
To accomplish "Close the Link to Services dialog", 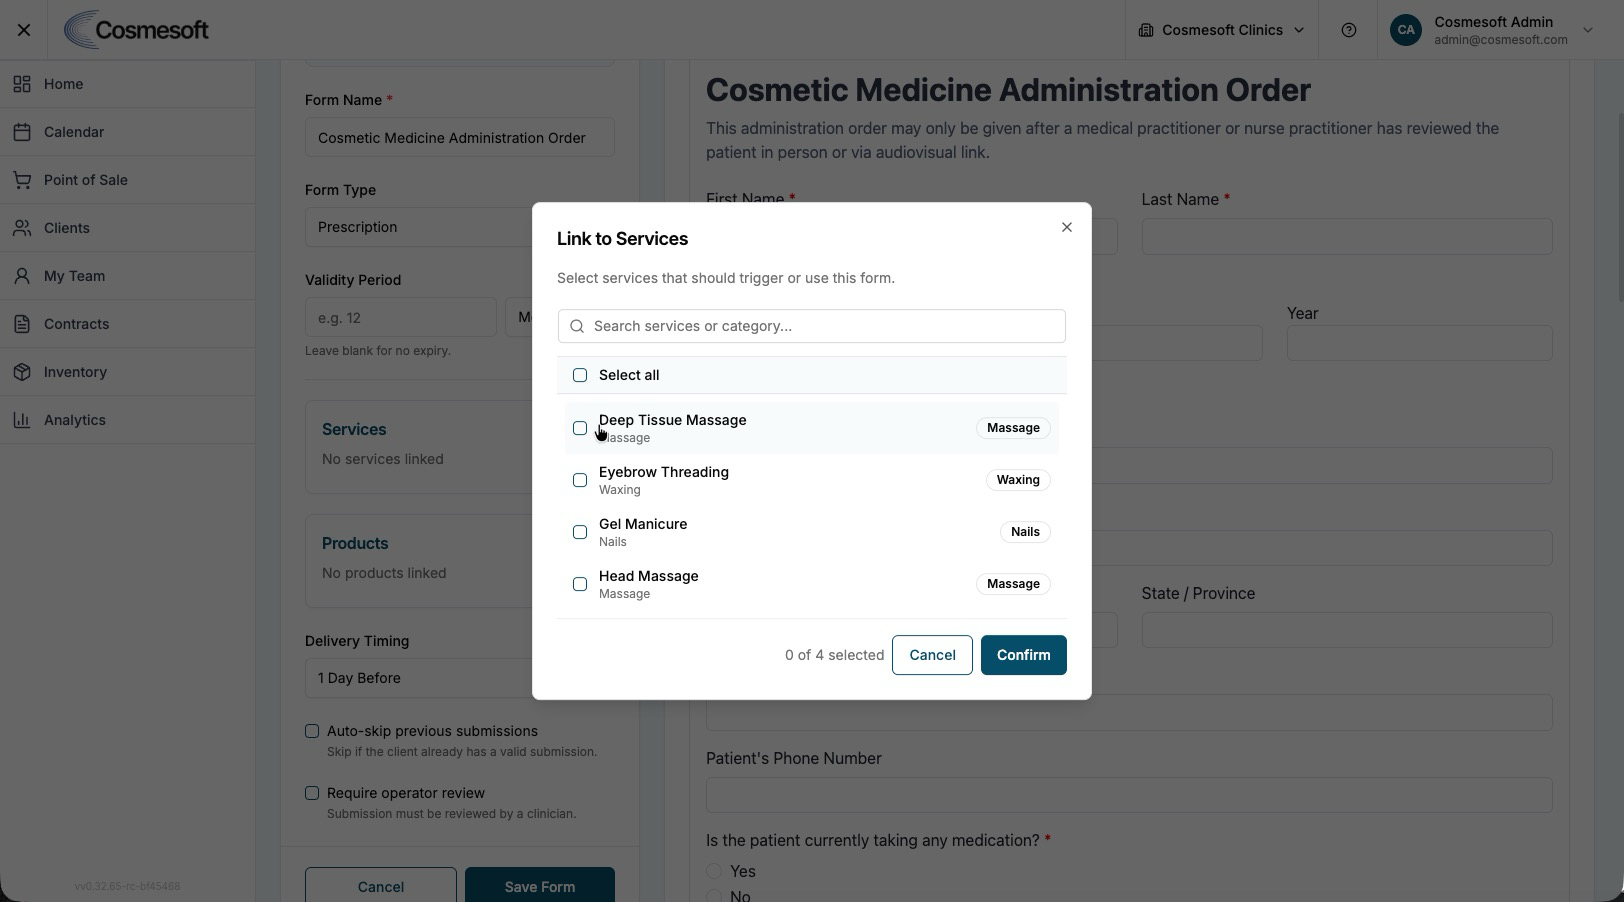I will pyautogui.click(x=1067, y=227).
